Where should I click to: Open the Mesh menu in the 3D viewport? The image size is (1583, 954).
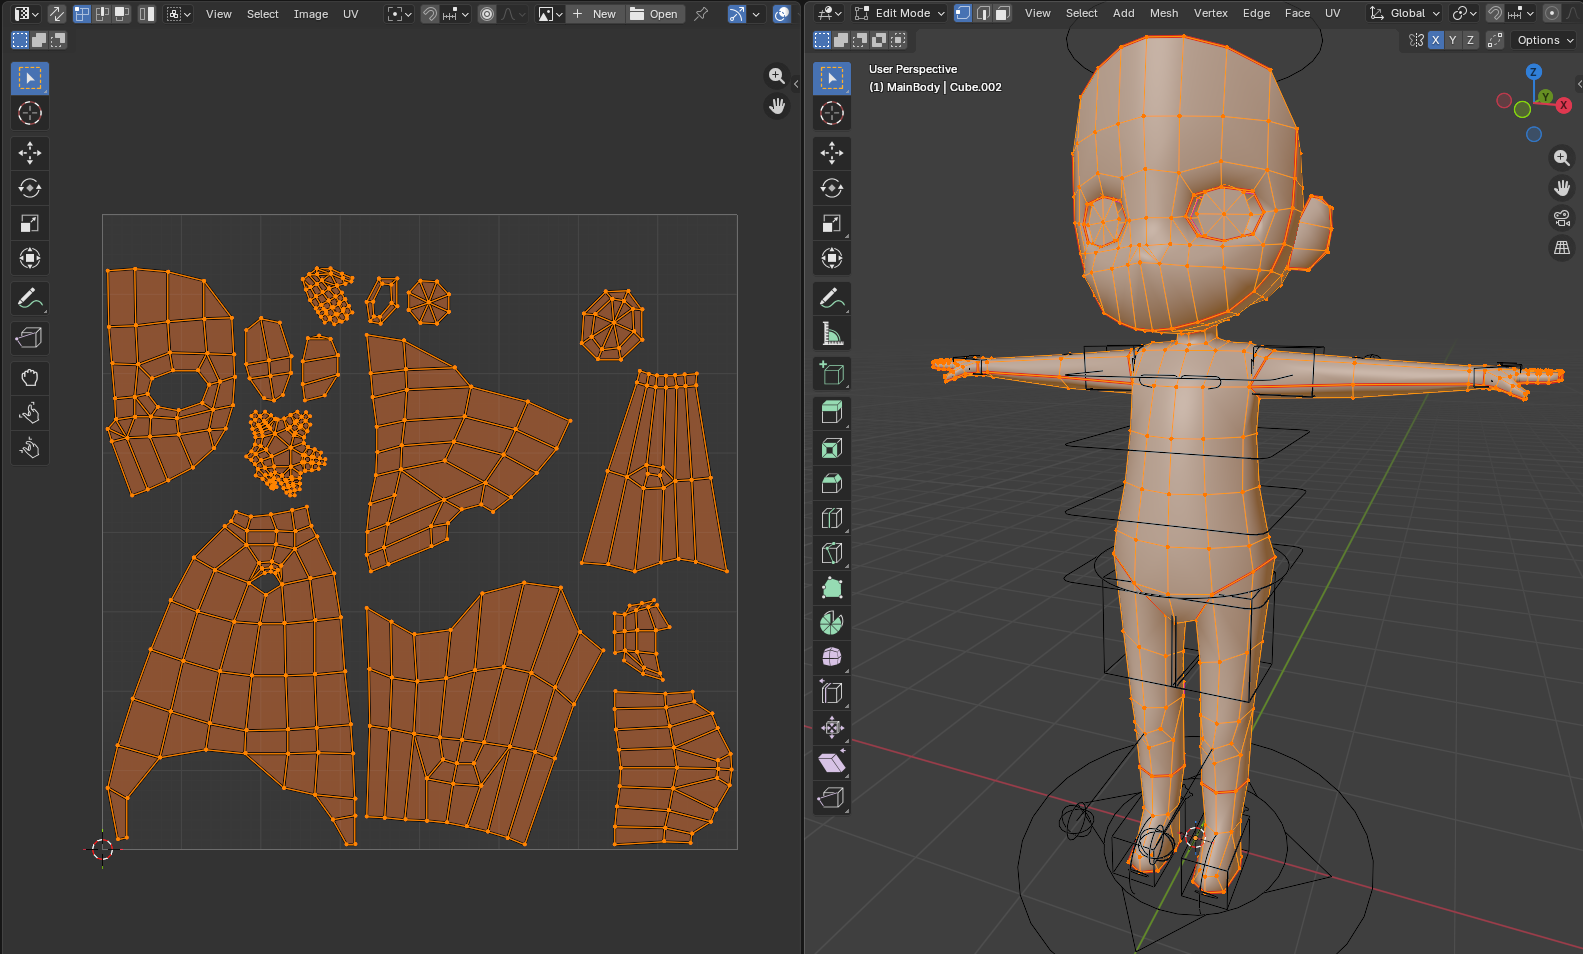pyautogui.click(x=1163, y=13)
